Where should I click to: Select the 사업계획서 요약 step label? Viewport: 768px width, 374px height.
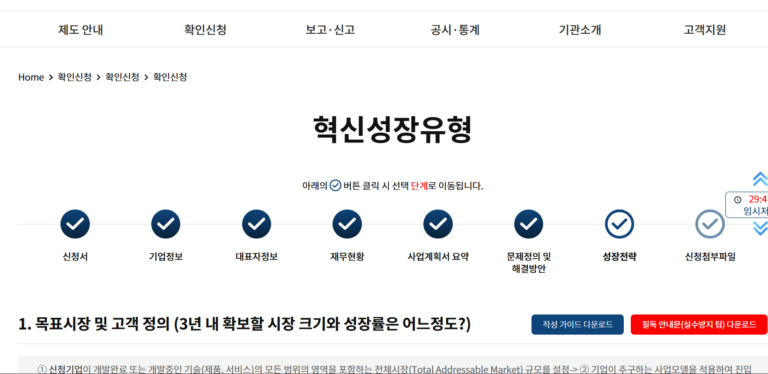tap(438, 257)
